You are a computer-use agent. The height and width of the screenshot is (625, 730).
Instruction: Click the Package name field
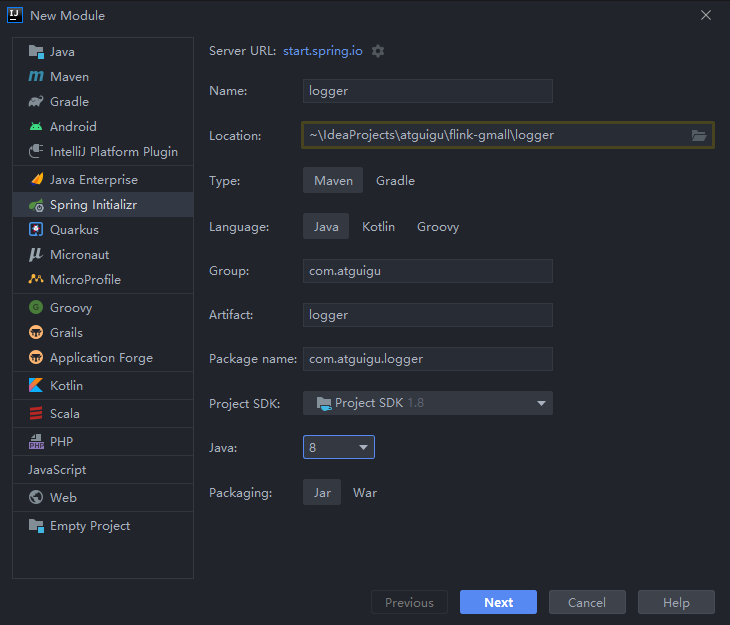(427, 359)
